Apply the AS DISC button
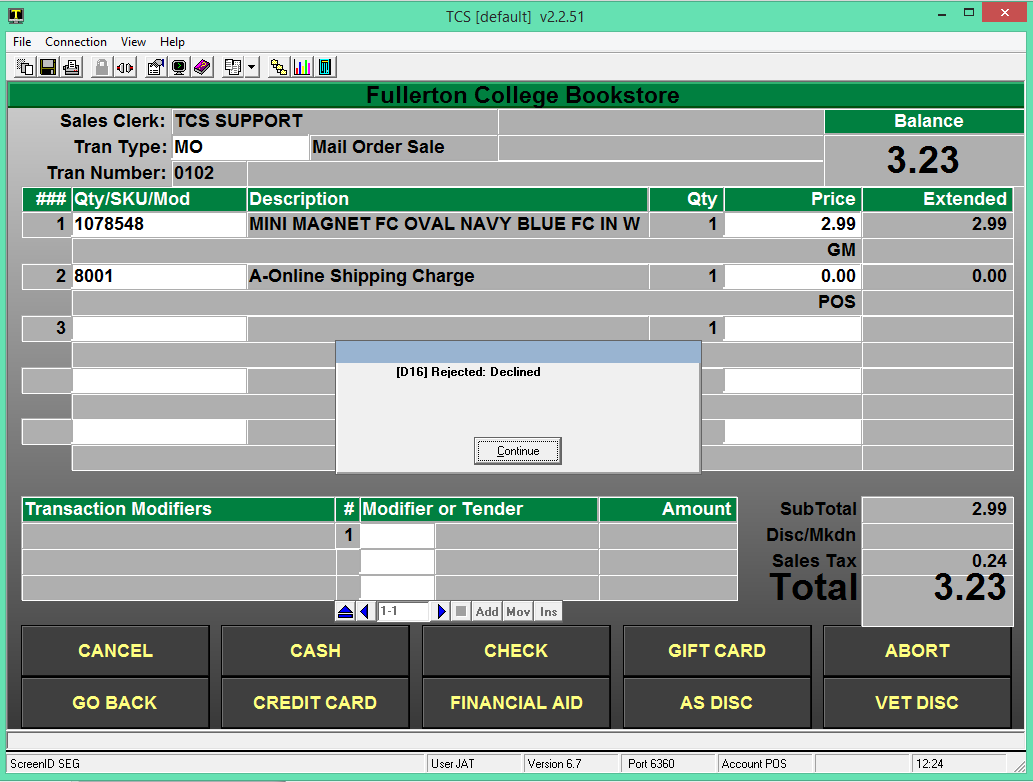Image resolution: width=1033 pixels, height=782 pixels. click(x=717, y=703)
